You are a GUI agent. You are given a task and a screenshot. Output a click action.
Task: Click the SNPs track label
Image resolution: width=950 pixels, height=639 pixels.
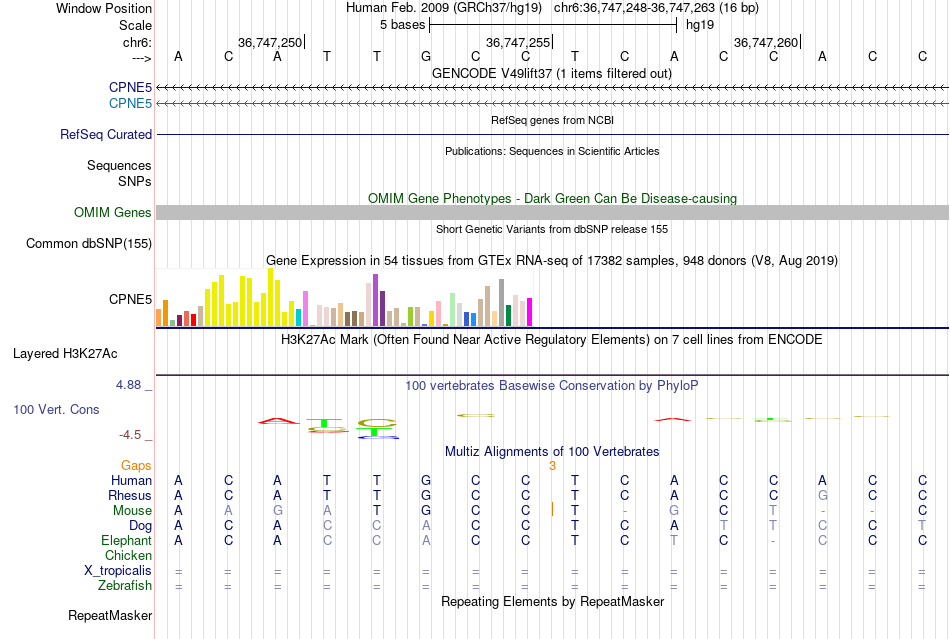(135, 181)
